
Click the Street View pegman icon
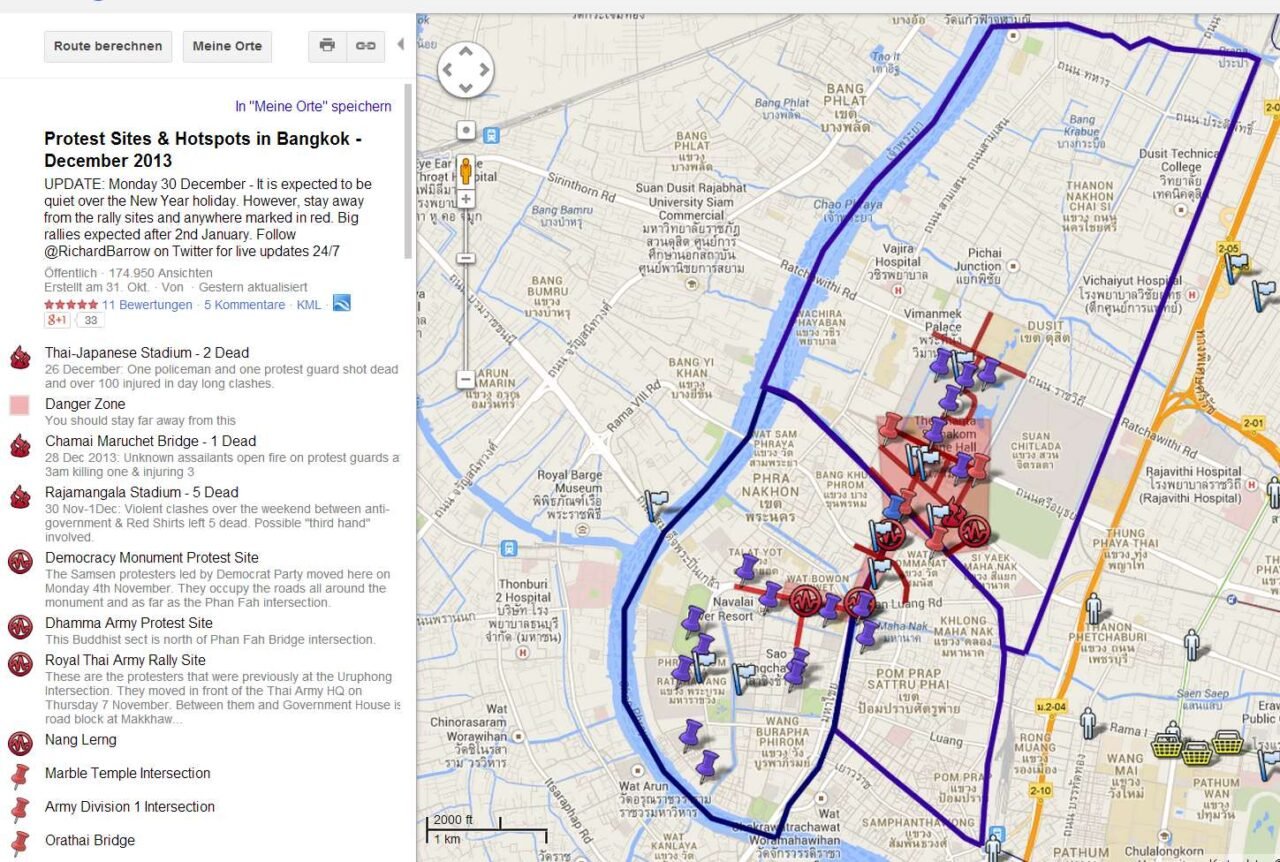pos(466,171)
